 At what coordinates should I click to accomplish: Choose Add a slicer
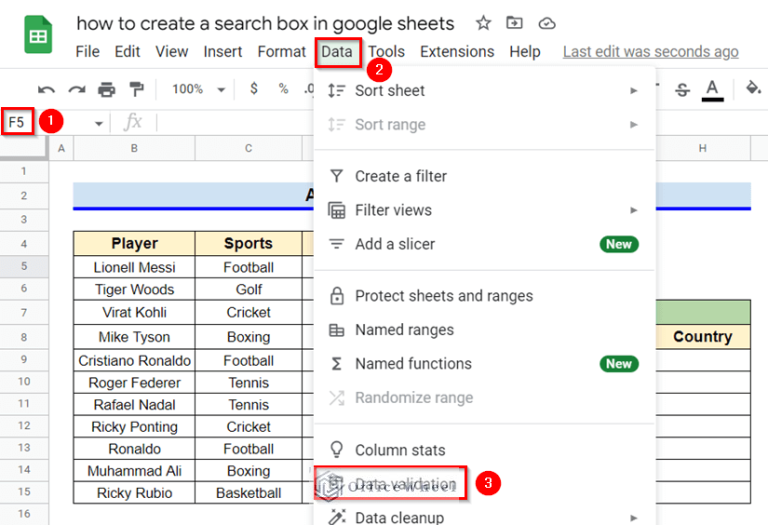[484, 244]
